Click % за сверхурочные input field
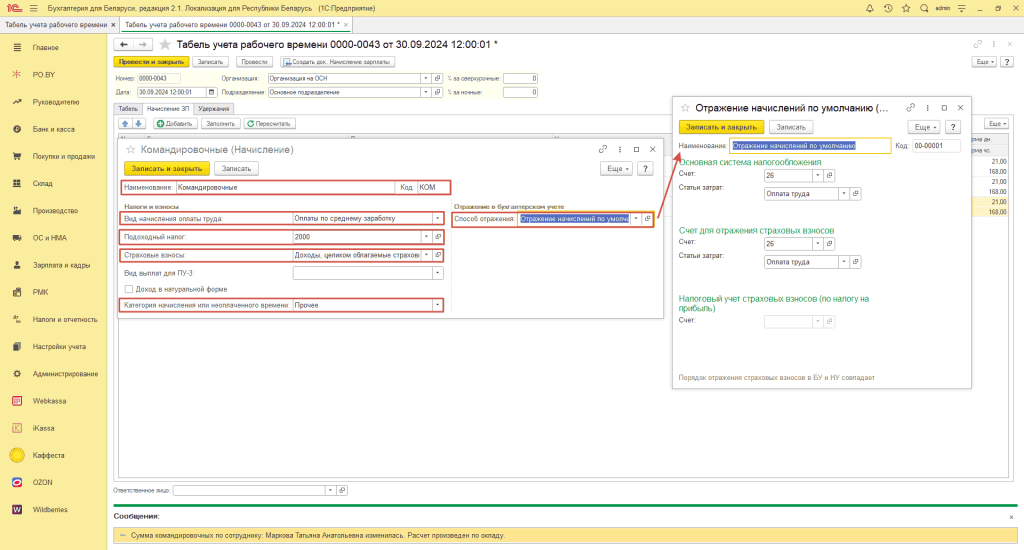The image size is (1024, 550). point(520,78)
